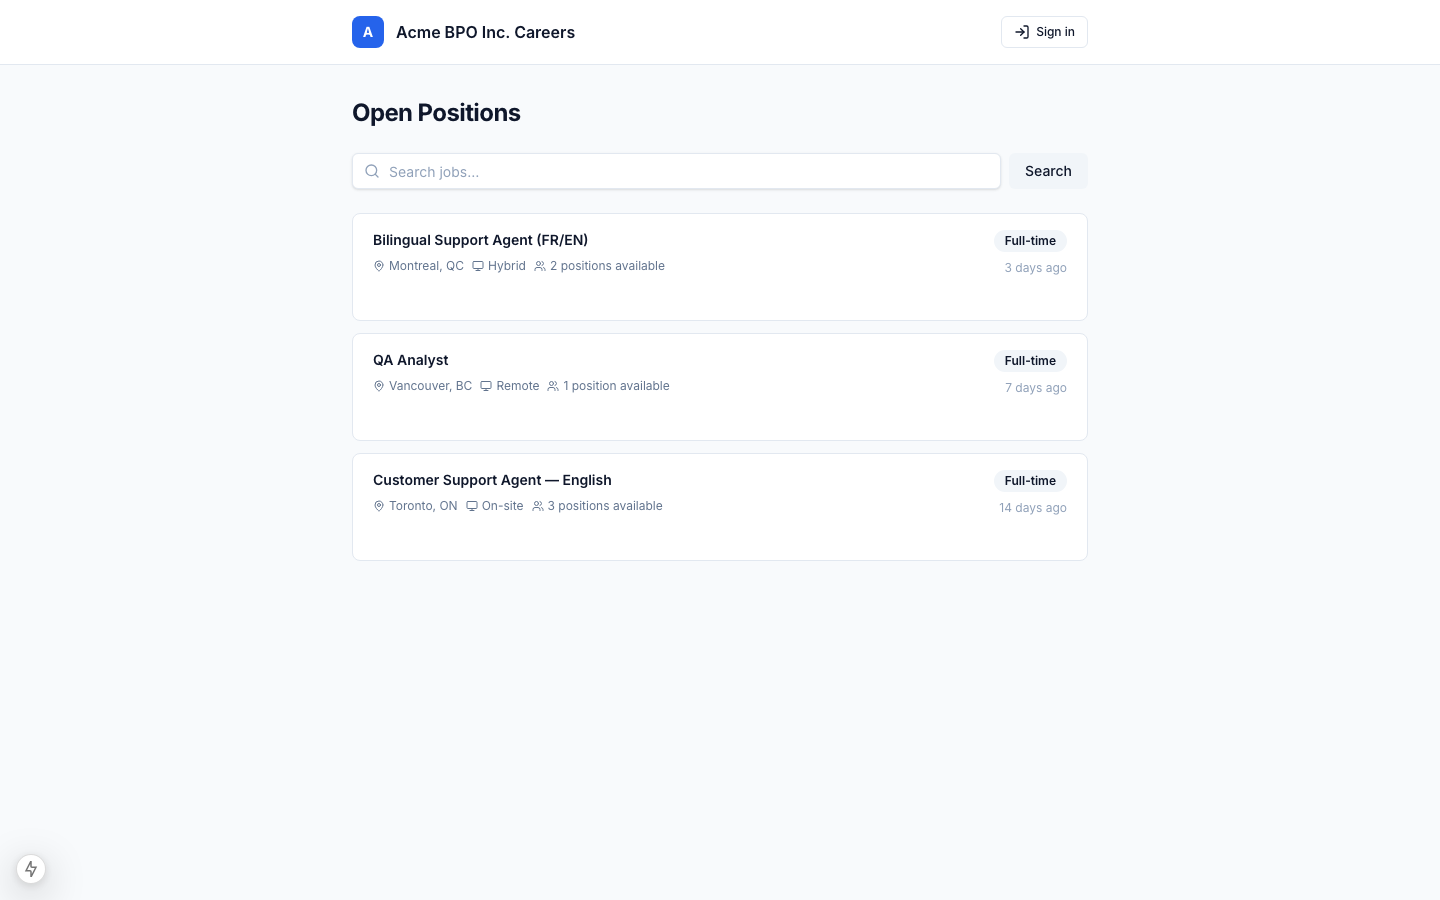The height and width of the screenshot is (900, 1440).
Task: Open the Customer Support Agent English listing
Action: (x=492, y=480)
